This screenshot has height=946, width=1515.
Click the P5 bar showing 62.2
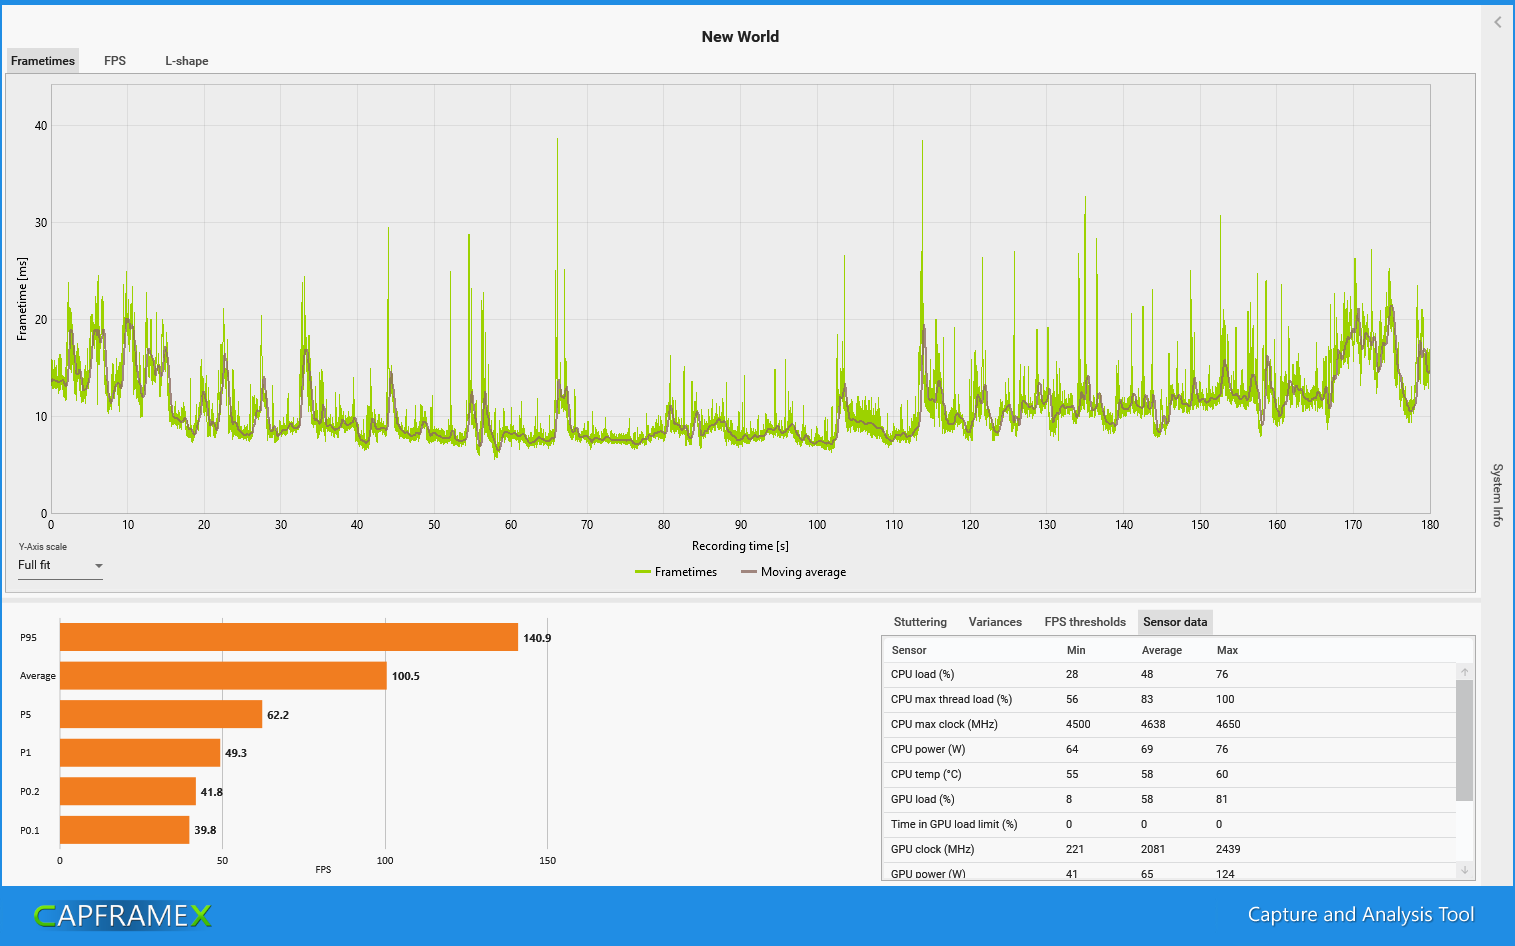coord(161,714)
